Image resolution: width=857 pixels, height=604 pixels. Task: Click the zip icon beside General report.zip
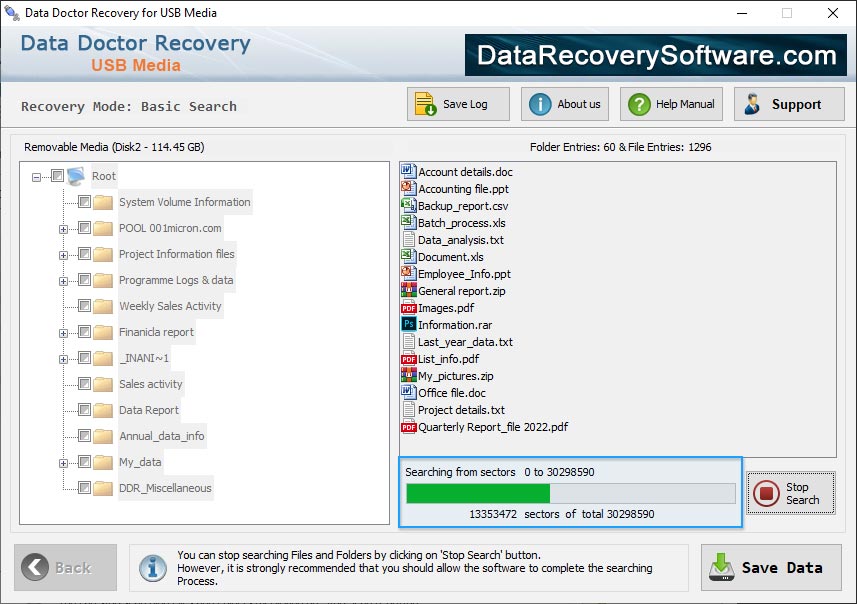tap(407, 290)
